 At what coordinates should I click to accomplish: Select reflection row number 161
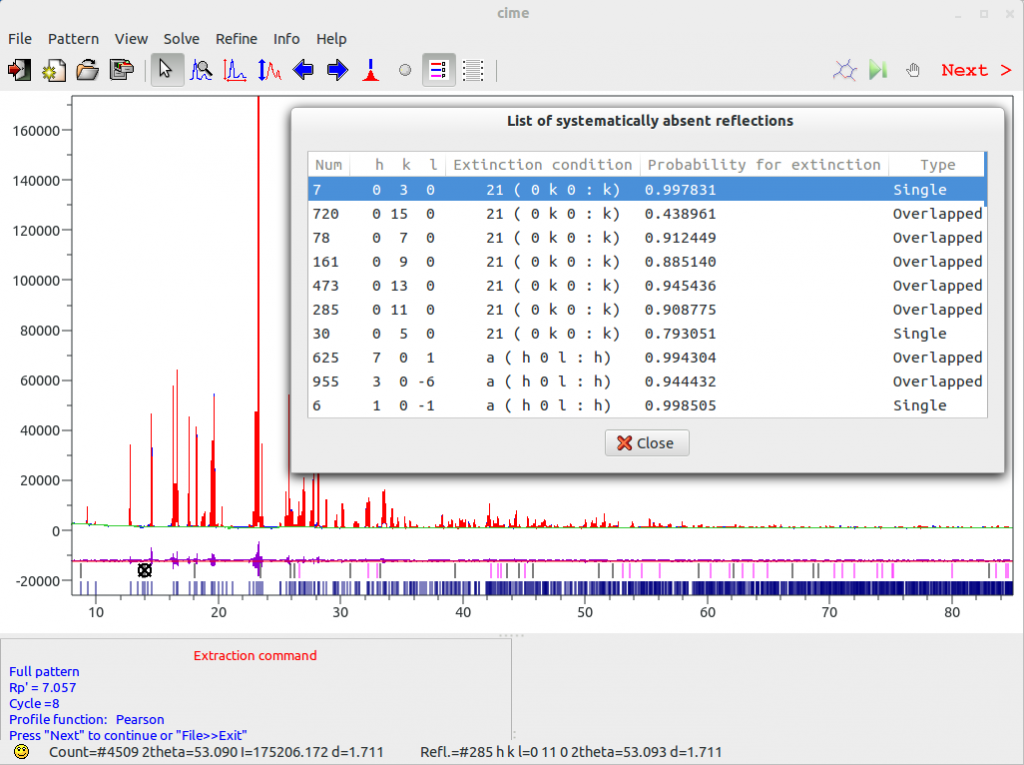tap(647, 261)
